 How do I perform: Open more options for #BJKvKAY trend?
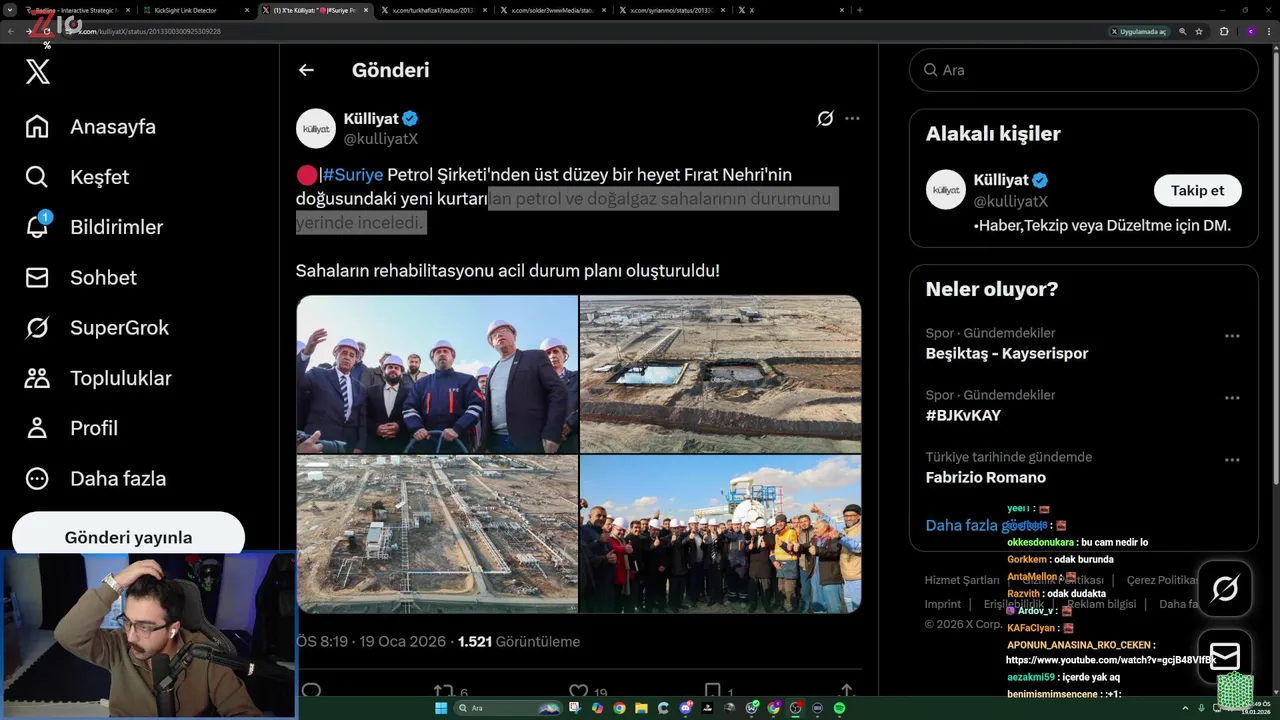coord(1232,398)
